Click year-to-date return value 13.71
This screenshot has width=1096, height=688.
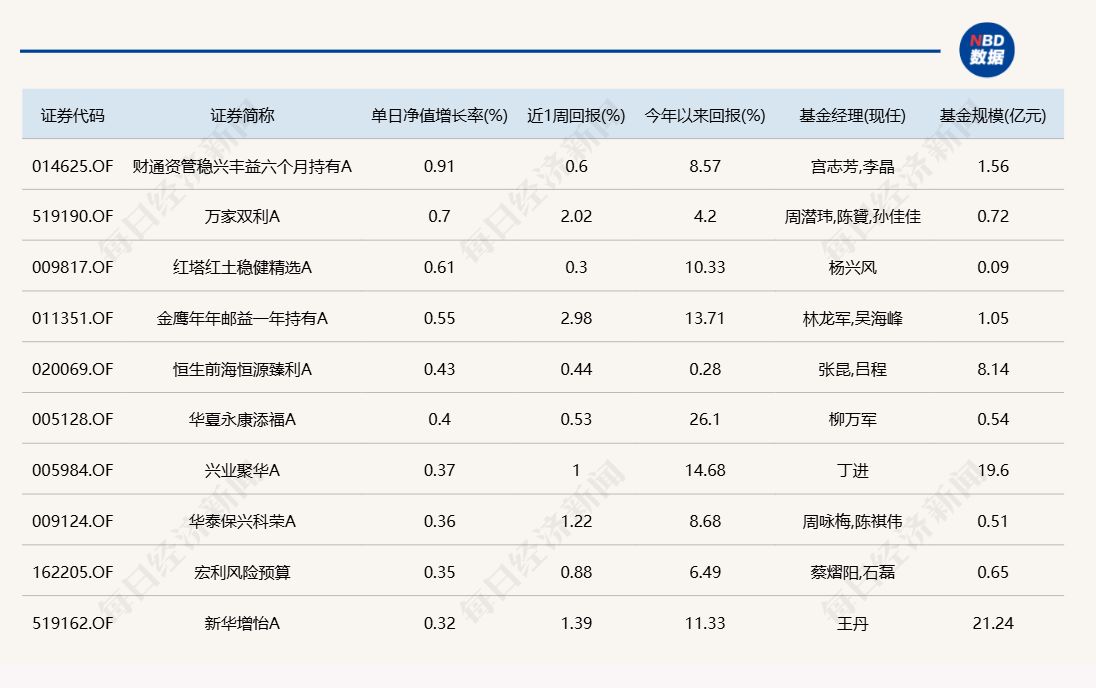coord(705,318)
